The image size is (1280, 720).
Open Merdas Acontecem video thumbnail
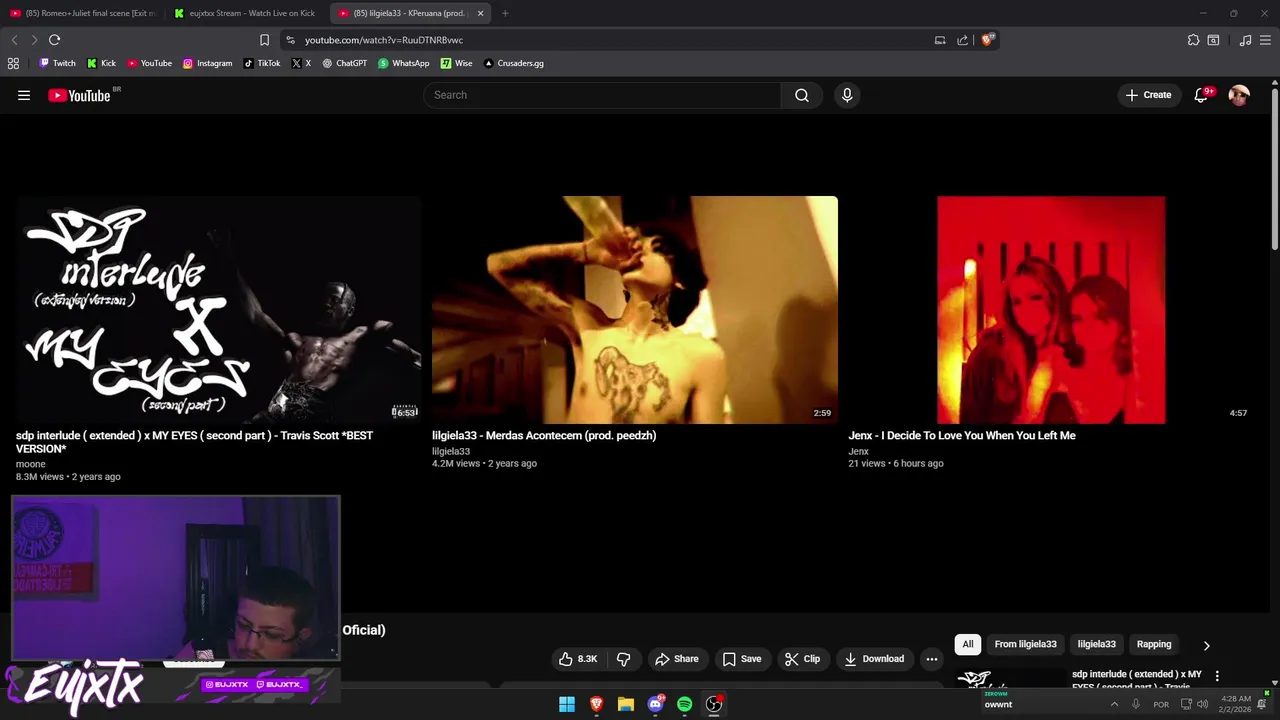(635, 310)
